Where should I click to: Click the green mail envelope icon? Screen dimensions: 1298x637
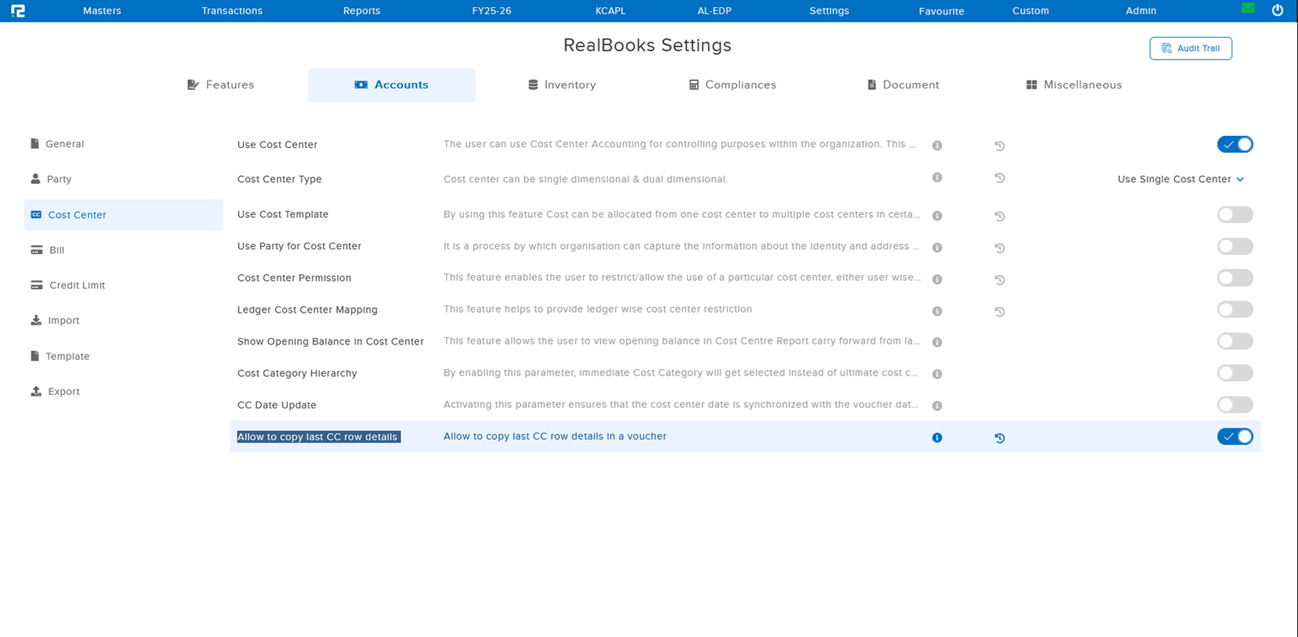[1248, 9]
